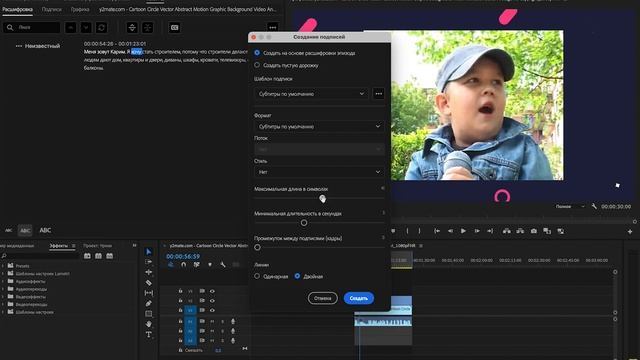Viewport: 640px width, 360px height.
Task: Lock the V3 video track
Action: click(x=180, y=291)
